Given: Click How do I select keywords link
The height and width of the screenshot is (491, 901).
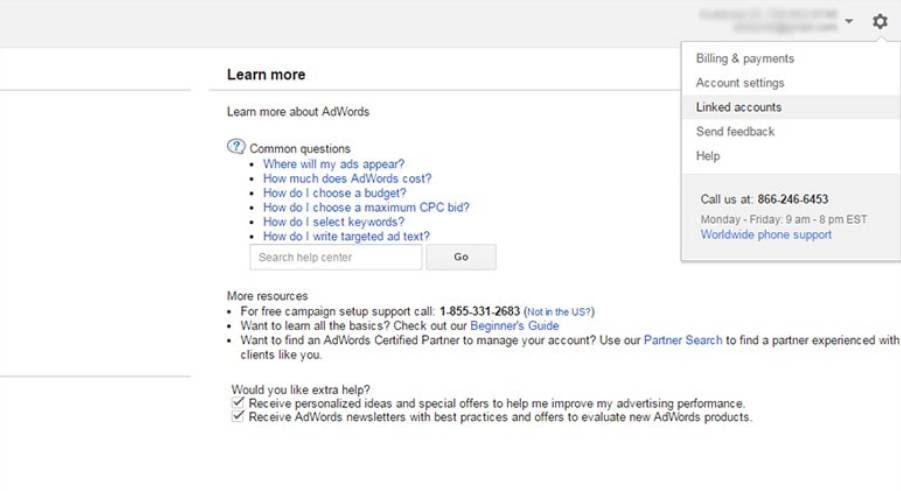Looking at the screenshot, I should [333, 222].
